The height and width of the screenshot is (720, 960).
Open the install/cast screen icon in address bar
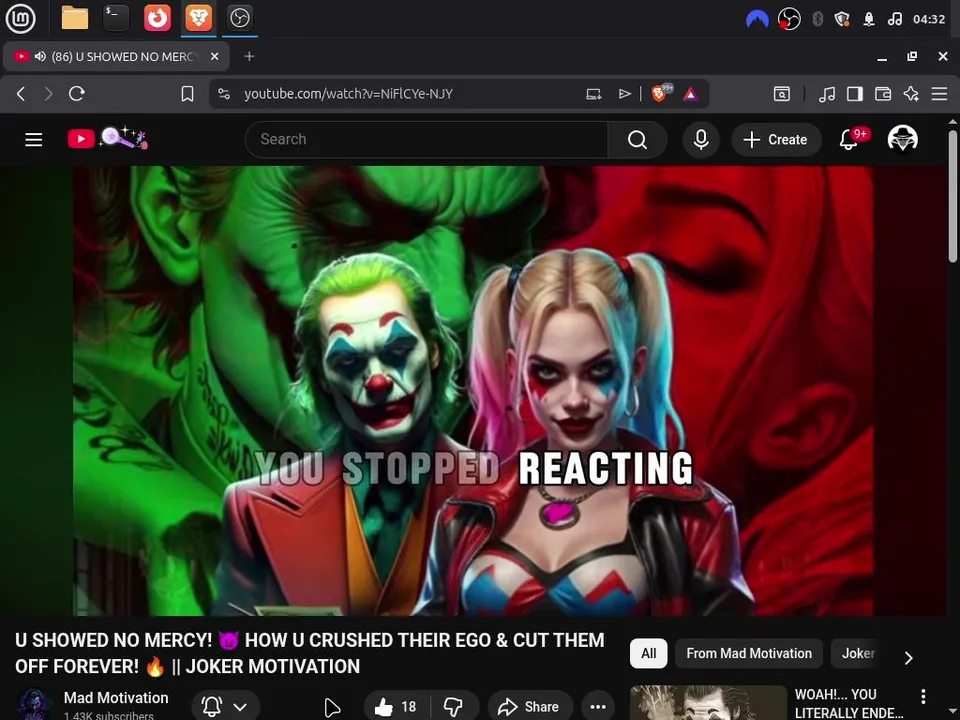(593, 94)
